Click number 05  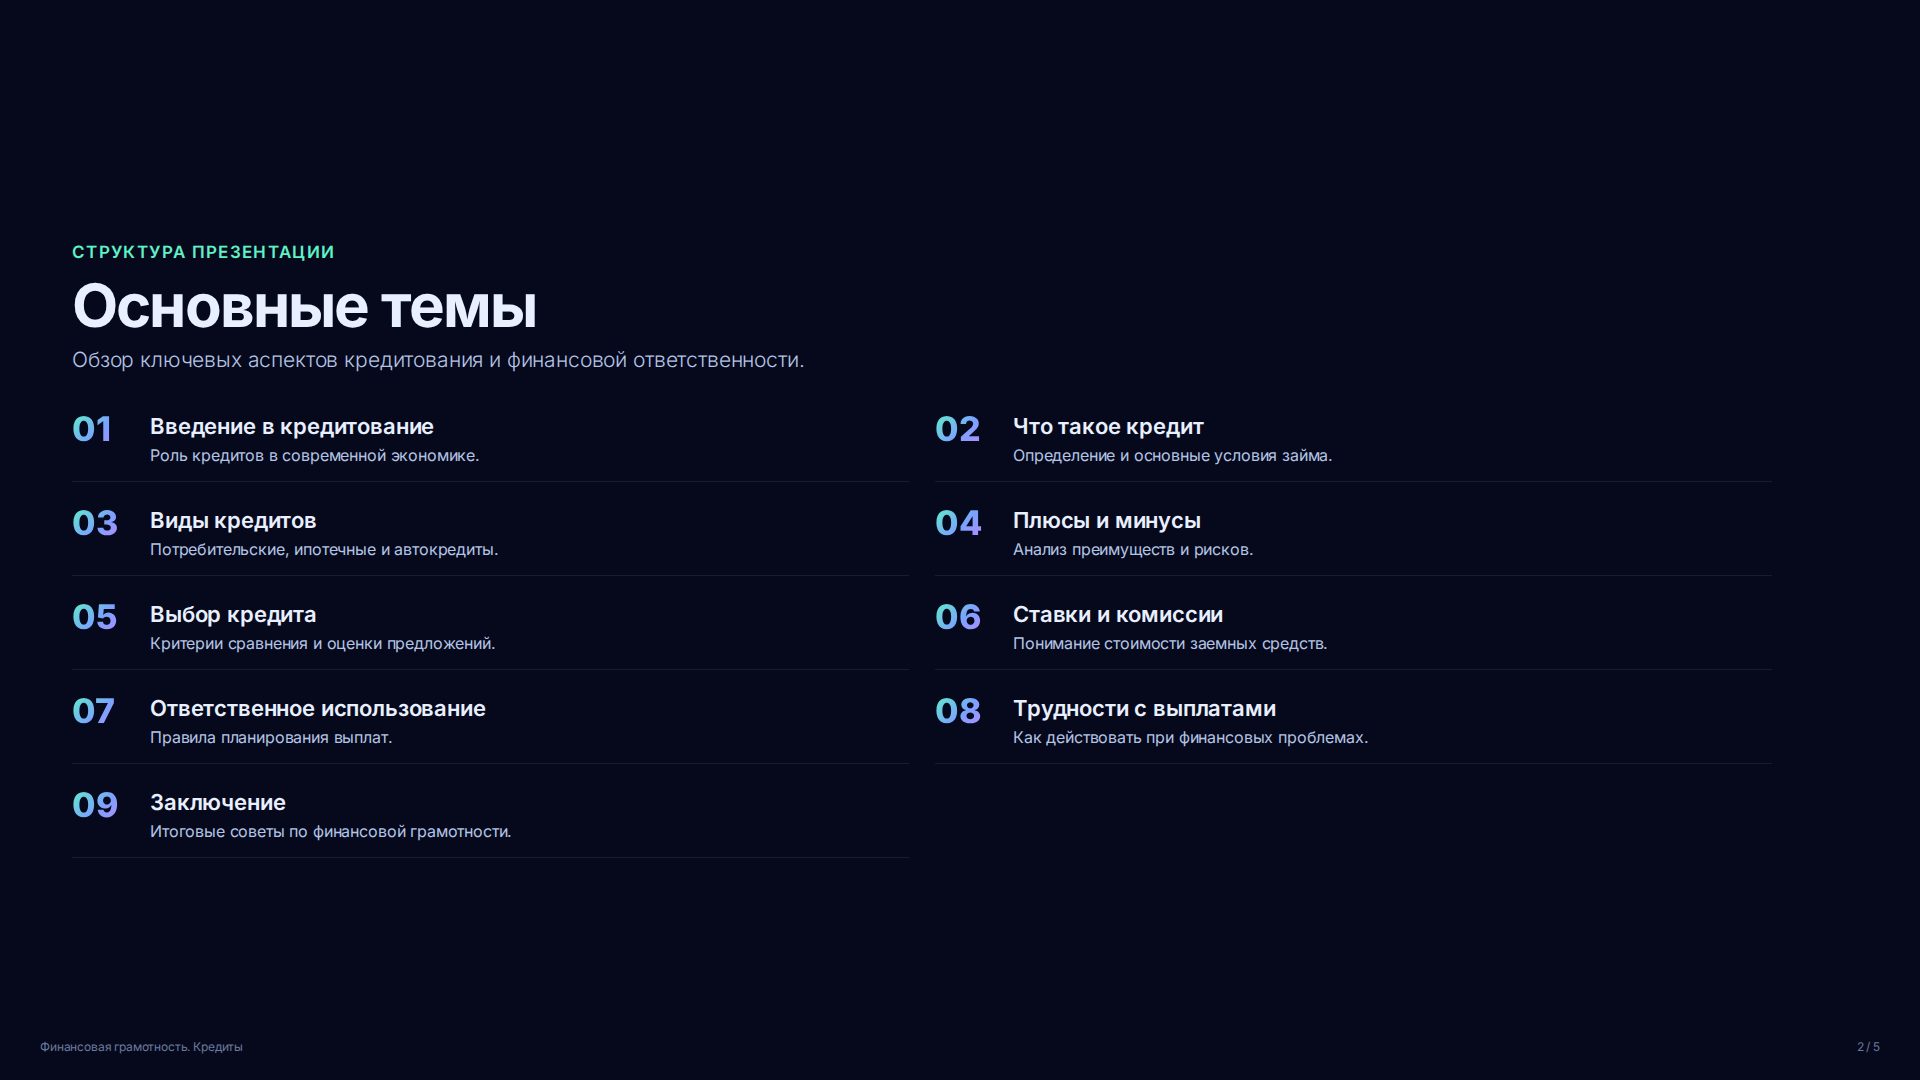coord(94,617)
